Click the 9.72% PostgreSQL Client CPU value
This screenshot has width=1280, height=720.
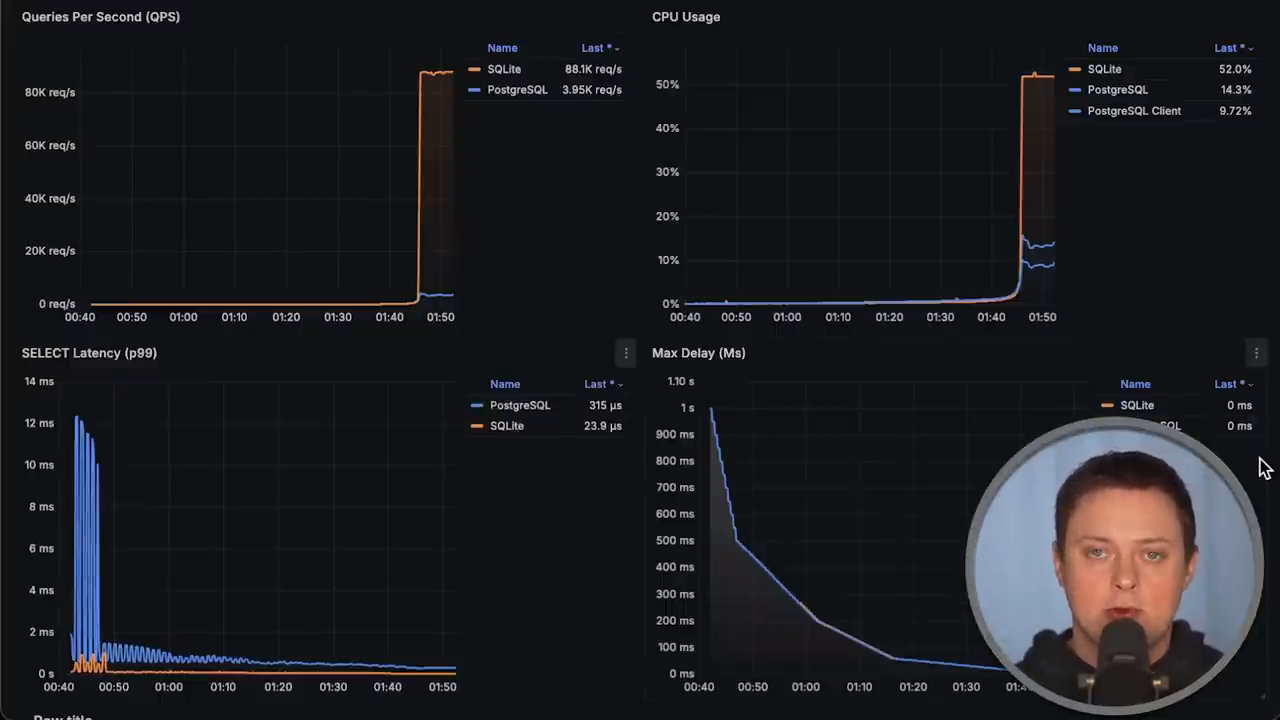click(x=1235, y=111)
